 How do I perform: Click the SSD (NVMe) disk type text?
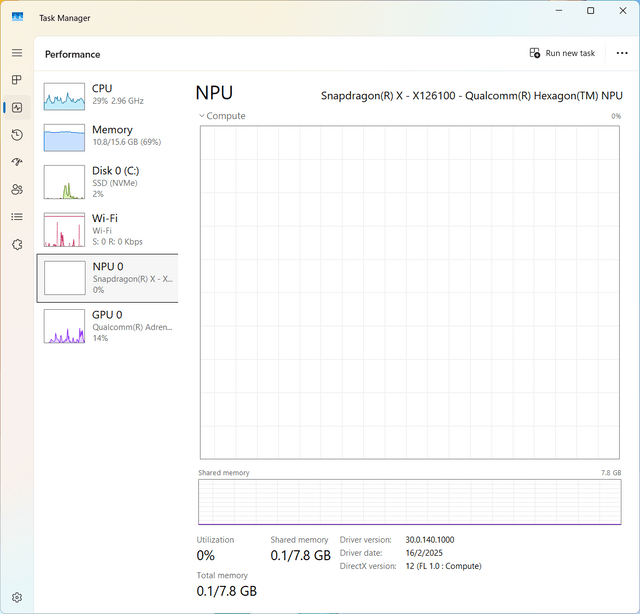(x=115, y=183)
